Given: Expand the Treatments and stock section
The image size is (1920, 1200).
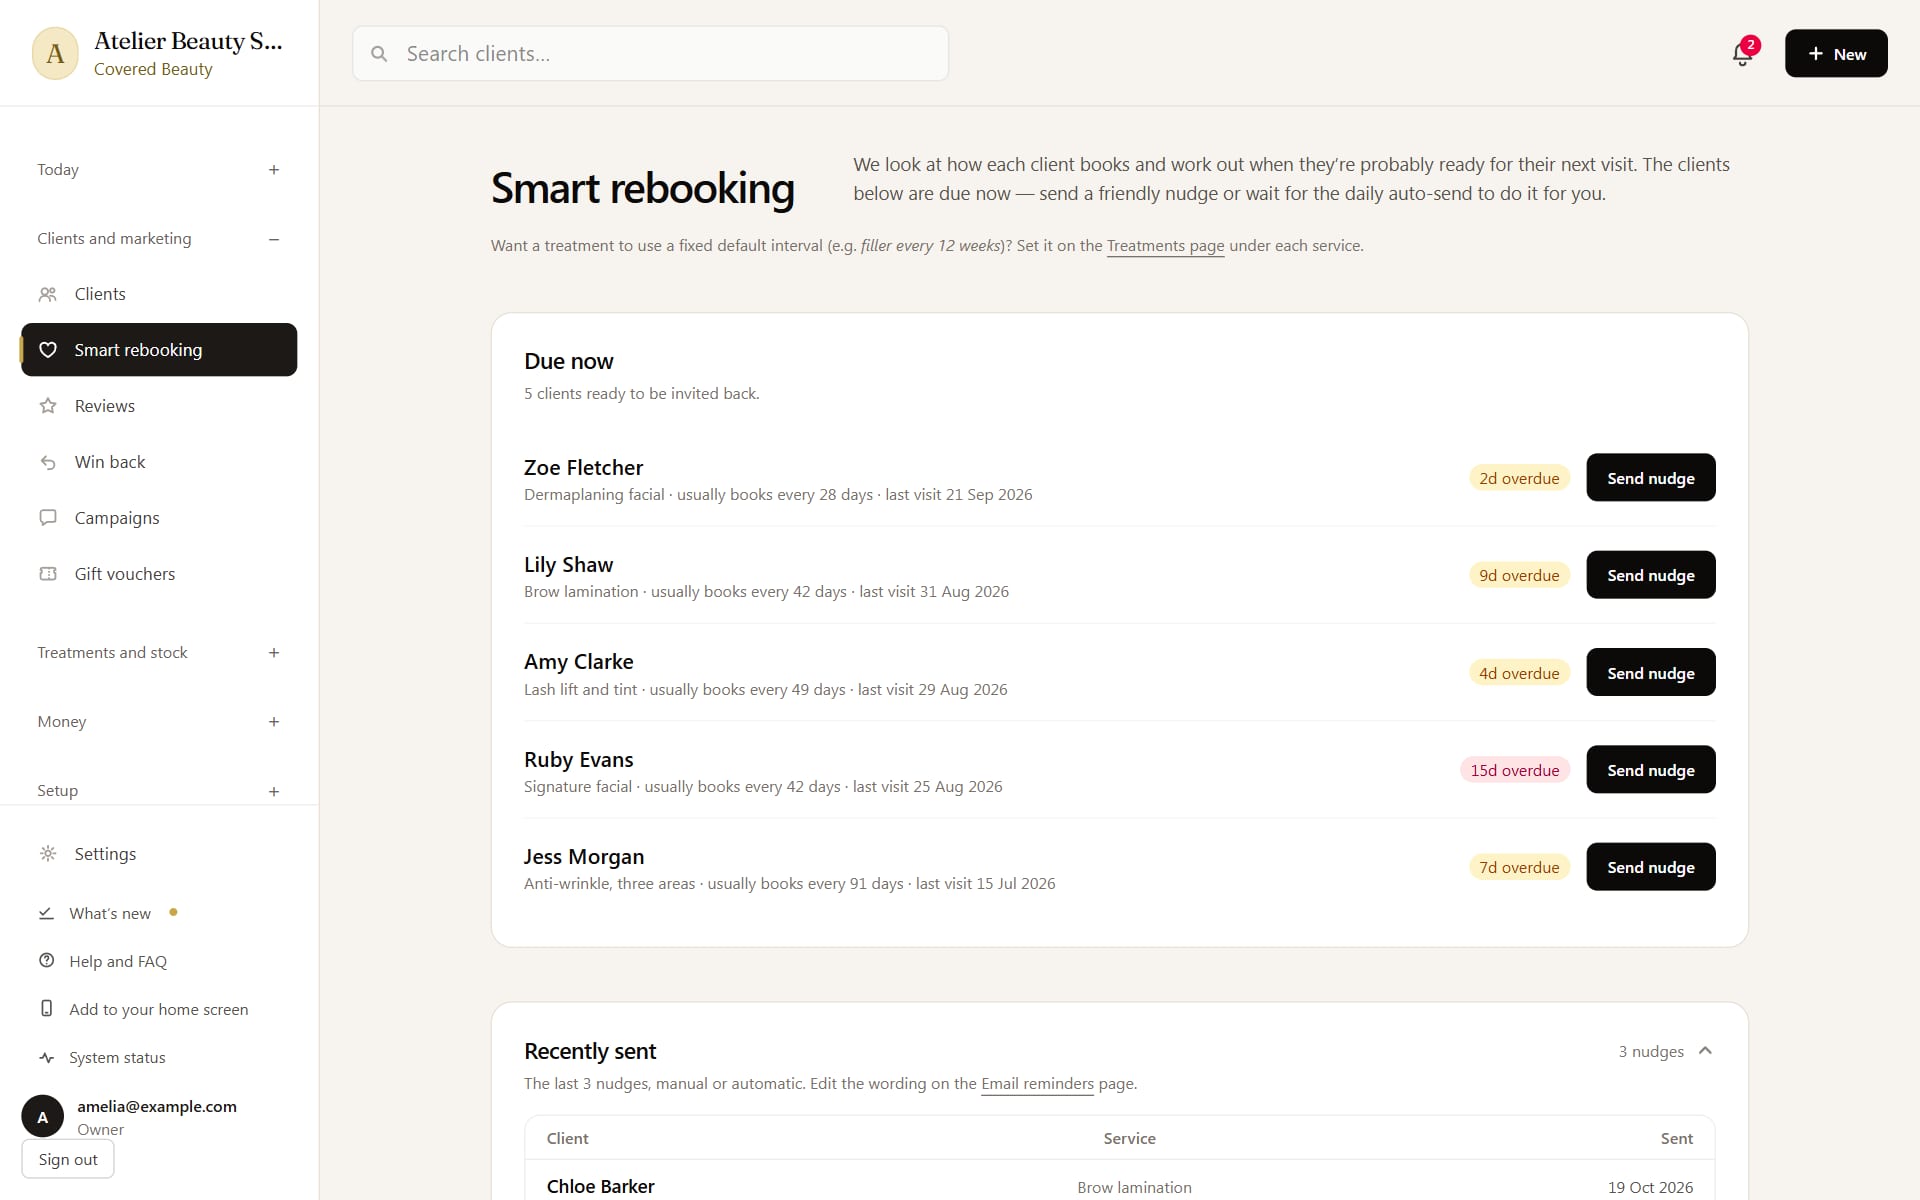Looking at the screenshot, I should click(x=274, y=653).
